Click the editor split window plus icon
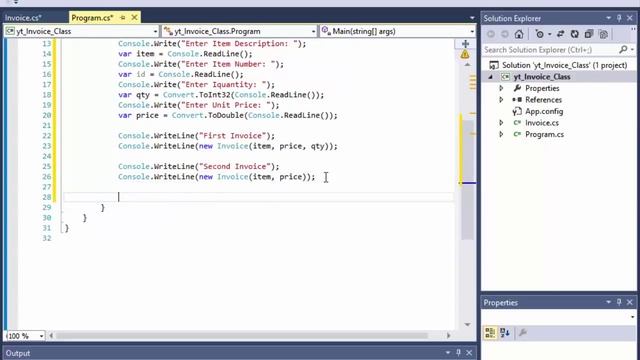640x360 pixels. 465,44
